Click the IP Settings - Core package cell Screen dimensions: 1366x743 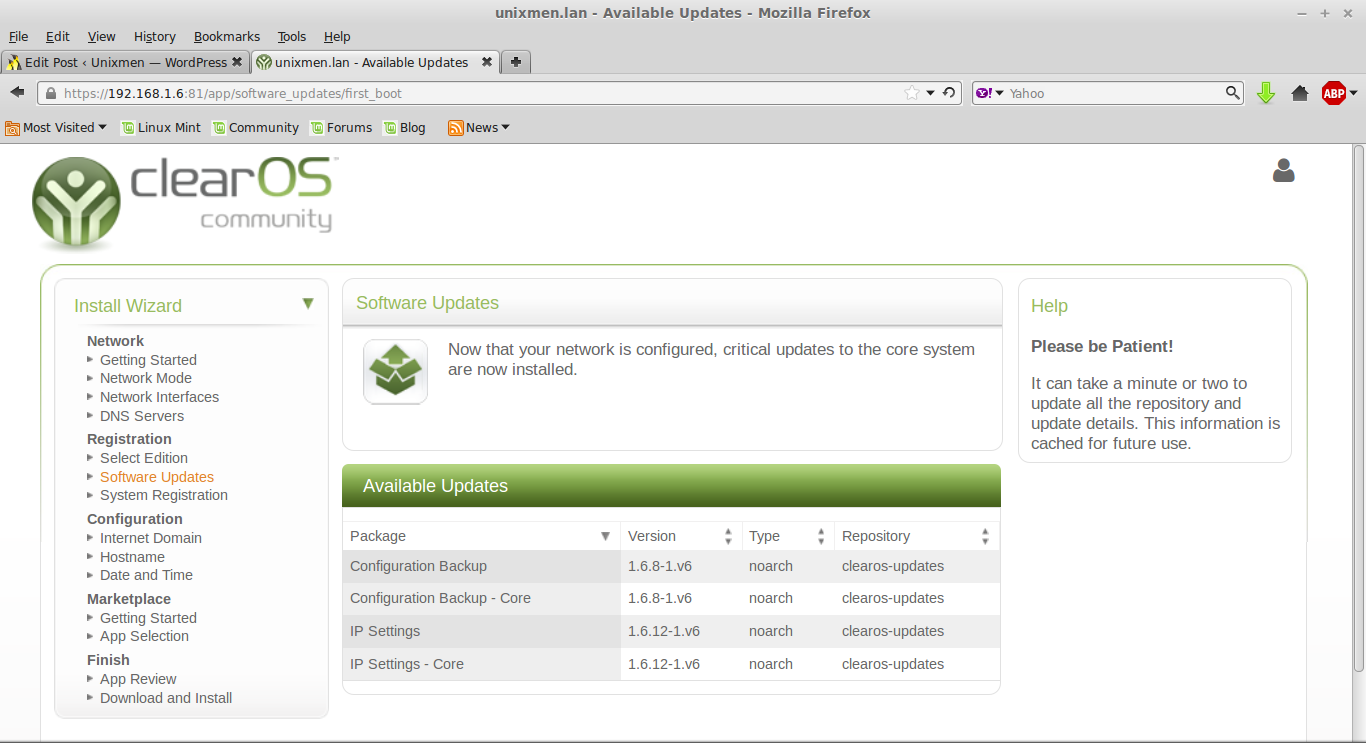pyautogui.click(x=481, y=664)
